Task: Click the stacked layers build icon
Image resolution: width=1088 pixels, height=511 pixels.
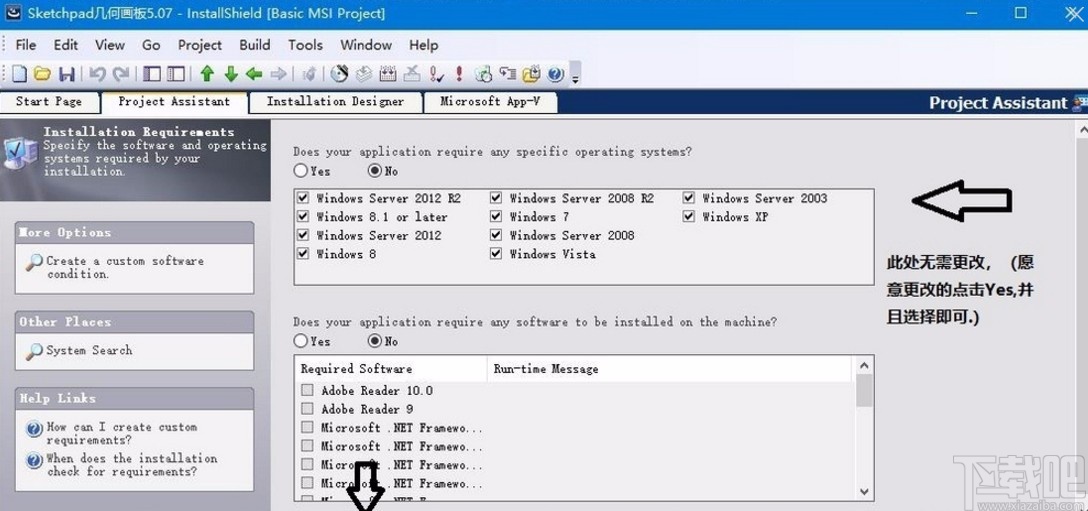Action: click(364, 74)
